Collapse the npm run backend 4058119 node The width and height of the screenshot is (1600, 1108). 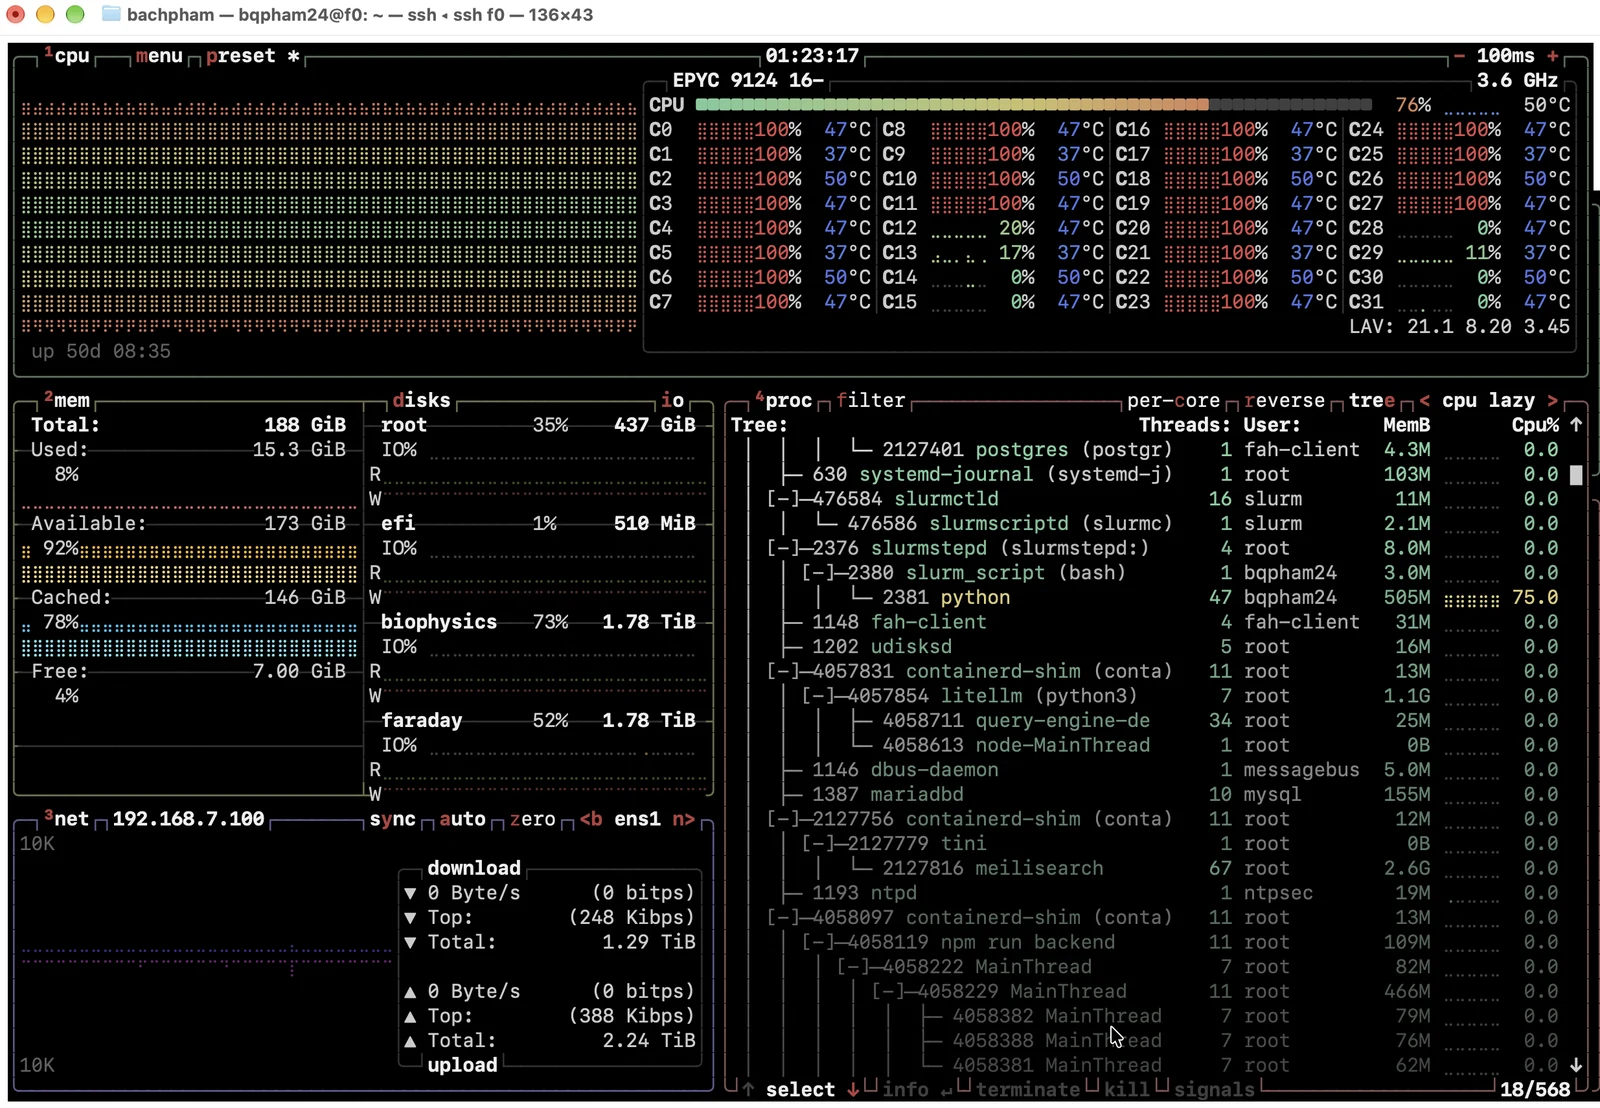click(819, 942)
